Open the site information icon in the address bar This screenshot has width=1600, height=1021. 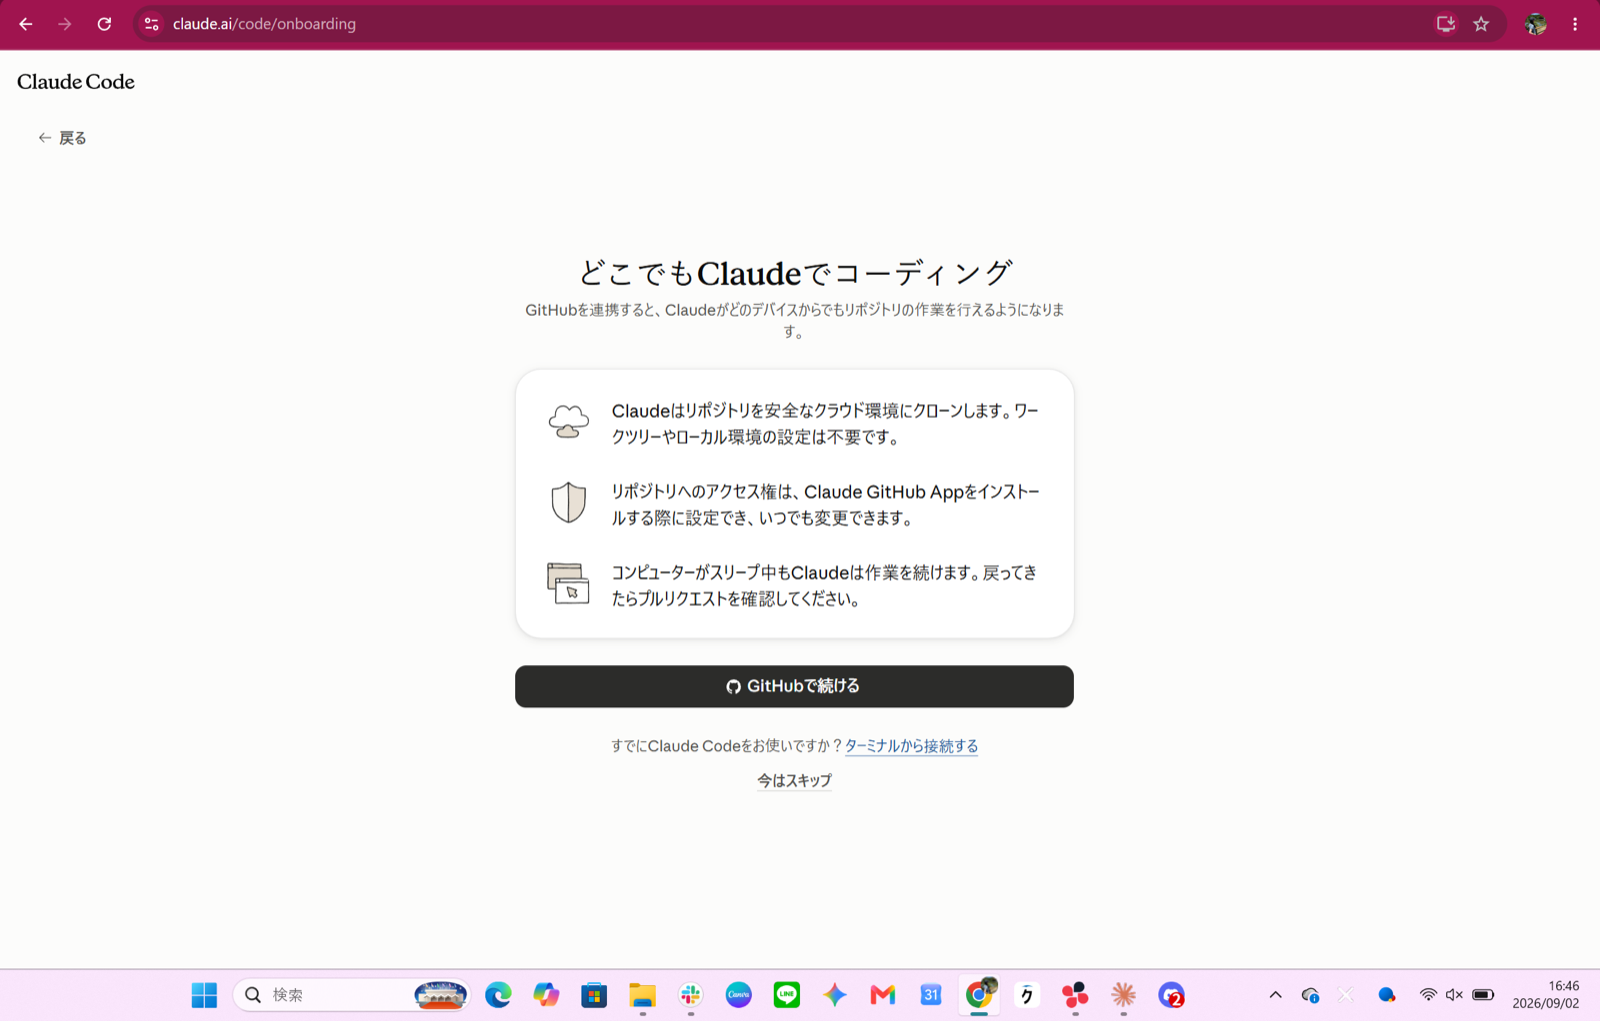tap(152, 24)
